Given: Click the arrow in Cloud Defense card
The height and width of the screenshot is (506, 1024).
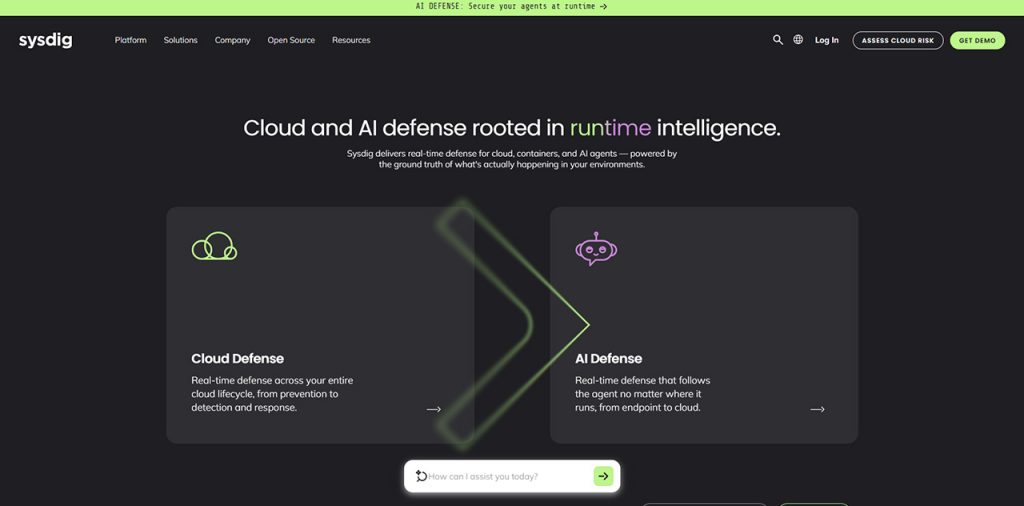Looking at the screenshot, I should coord(434,409).
